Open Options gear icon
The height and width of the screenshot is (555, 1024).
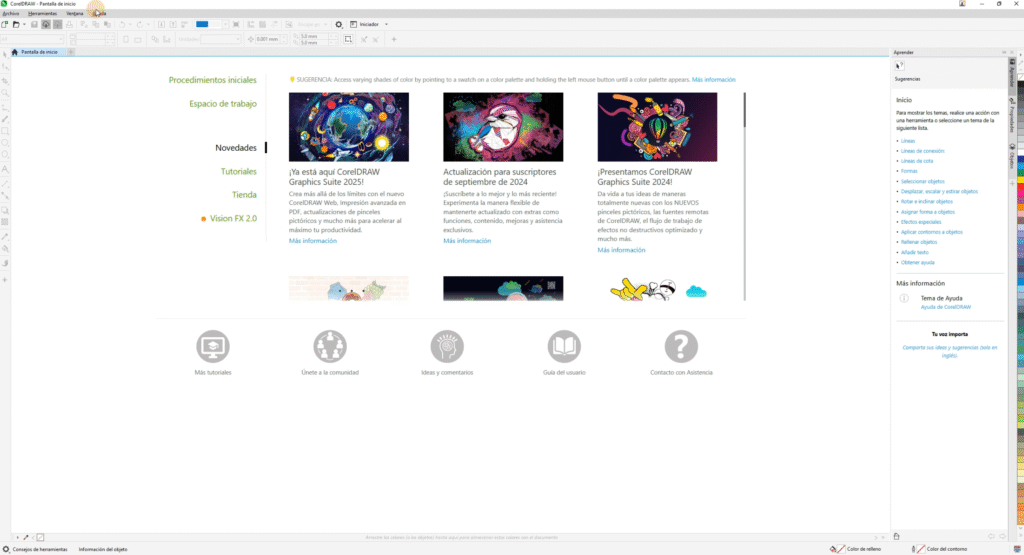[338, 24]
